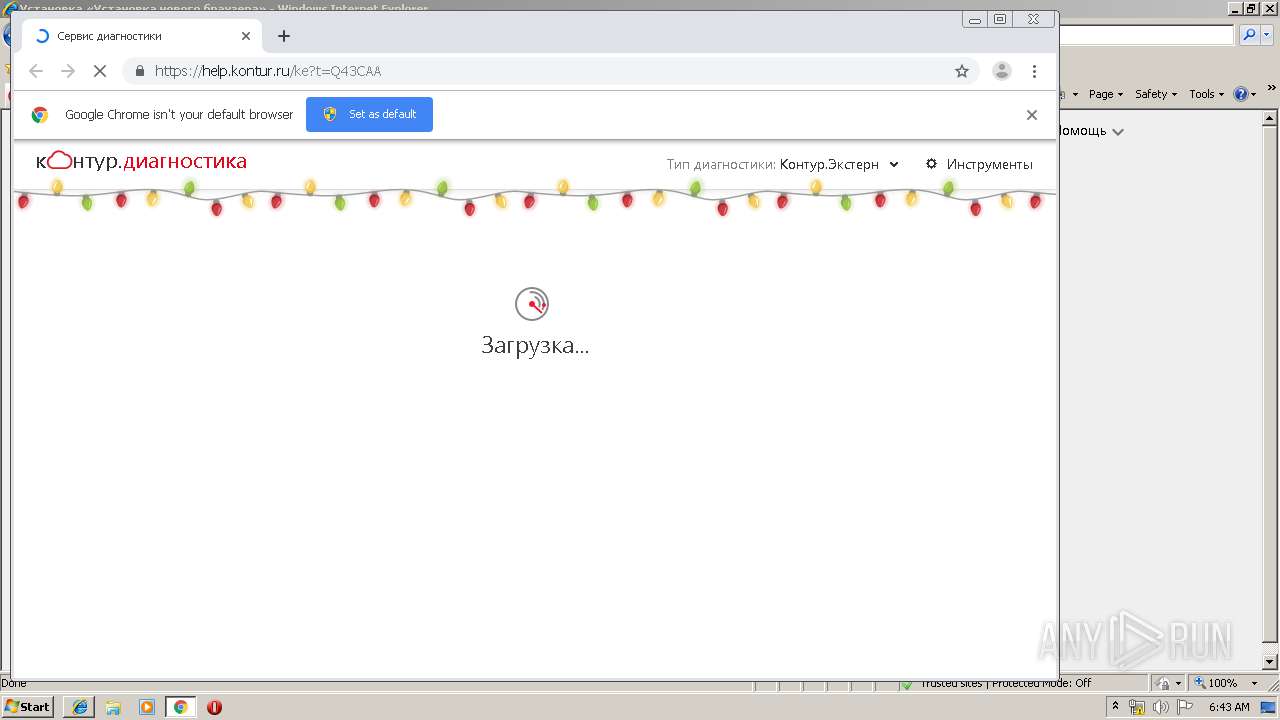Image resolution: width=1280 pixels, height=720 pixels.
Task: Open Opera from the taskbar
Action: click(214, 707)
